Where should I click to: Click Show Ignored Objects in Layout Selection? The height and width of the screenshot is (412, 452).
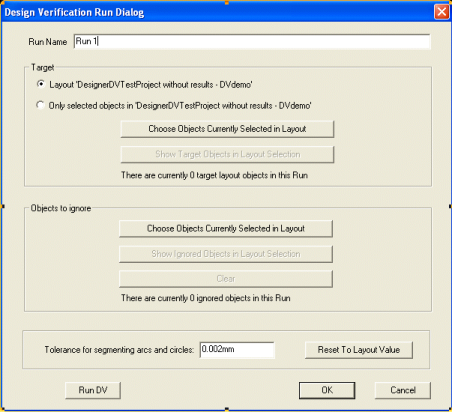tap(226, 254)
